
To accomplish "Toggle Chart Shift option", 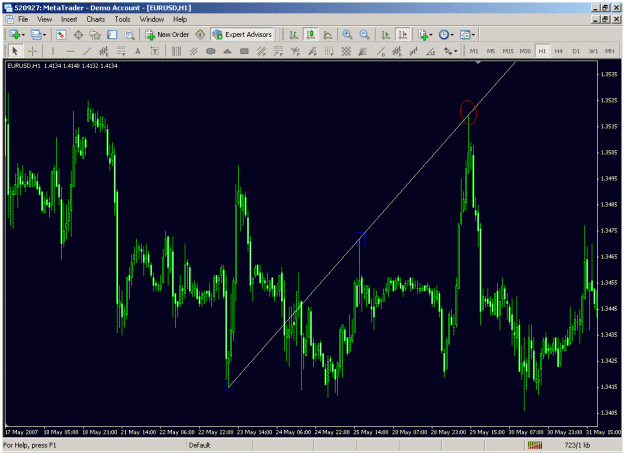I will [403, 35].
